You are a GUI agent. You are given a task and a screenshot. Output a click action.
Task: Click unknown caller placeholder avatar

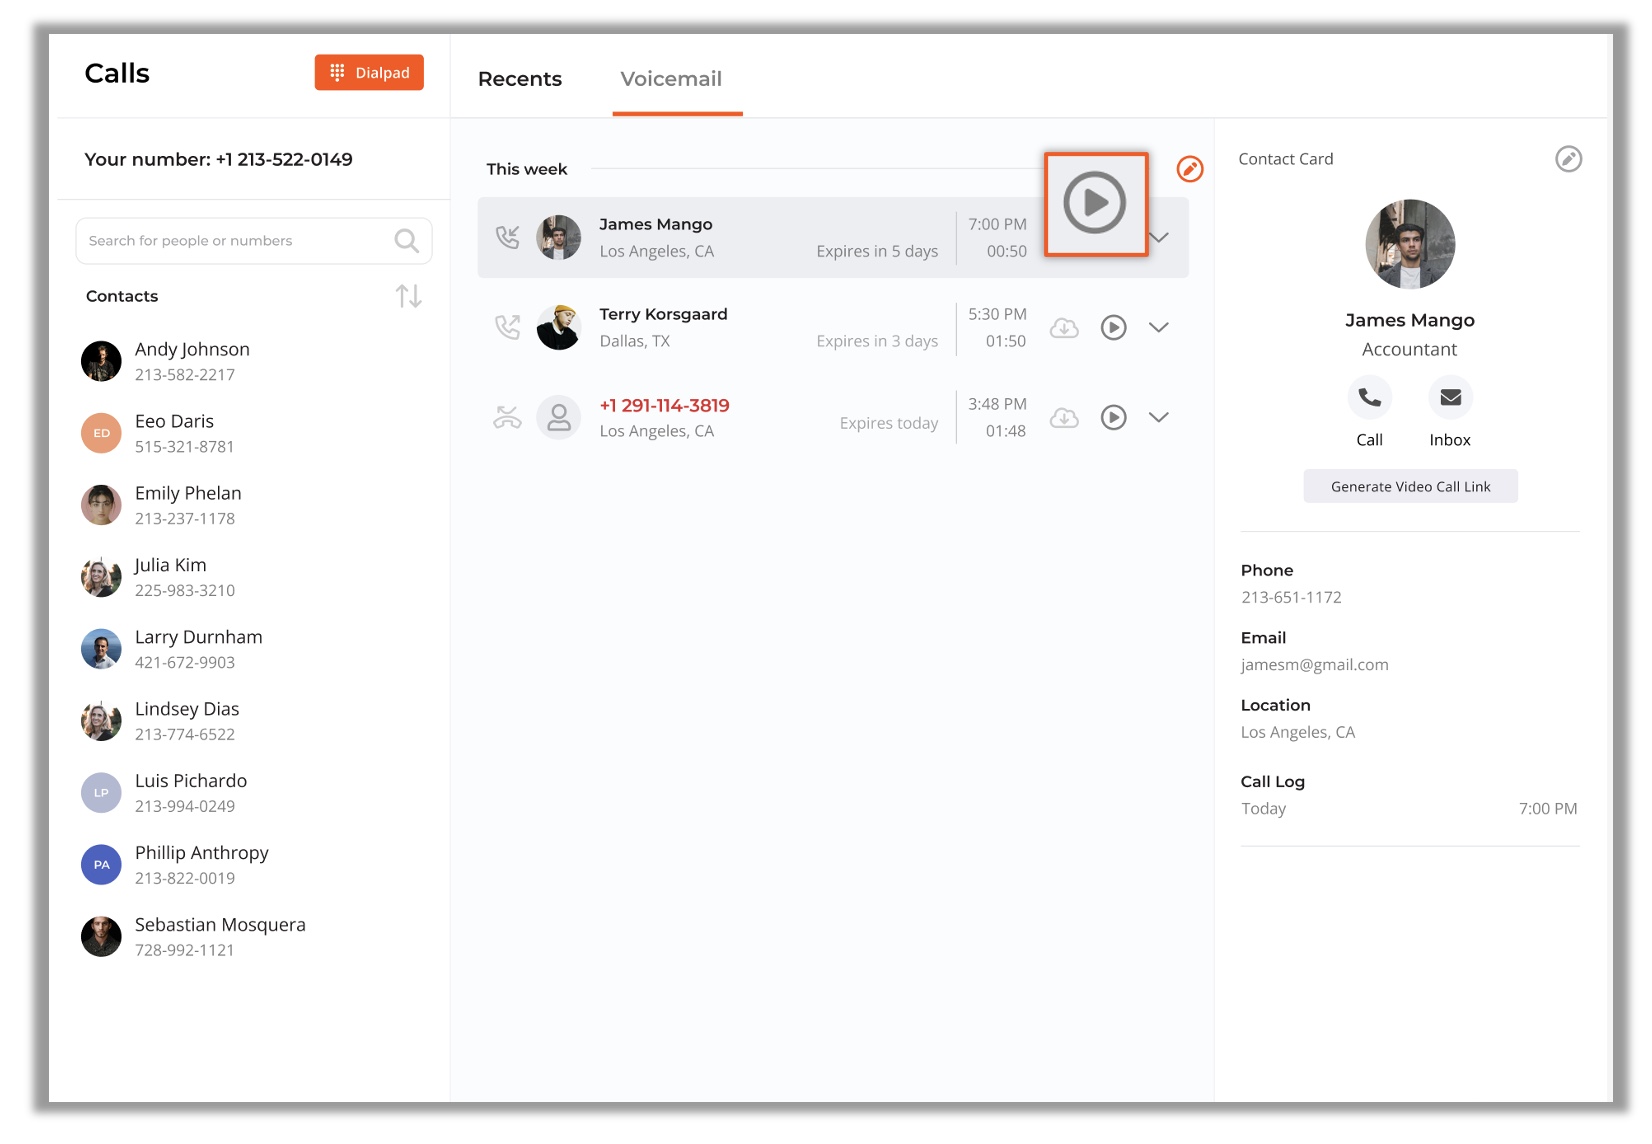[x=559, y=418]
